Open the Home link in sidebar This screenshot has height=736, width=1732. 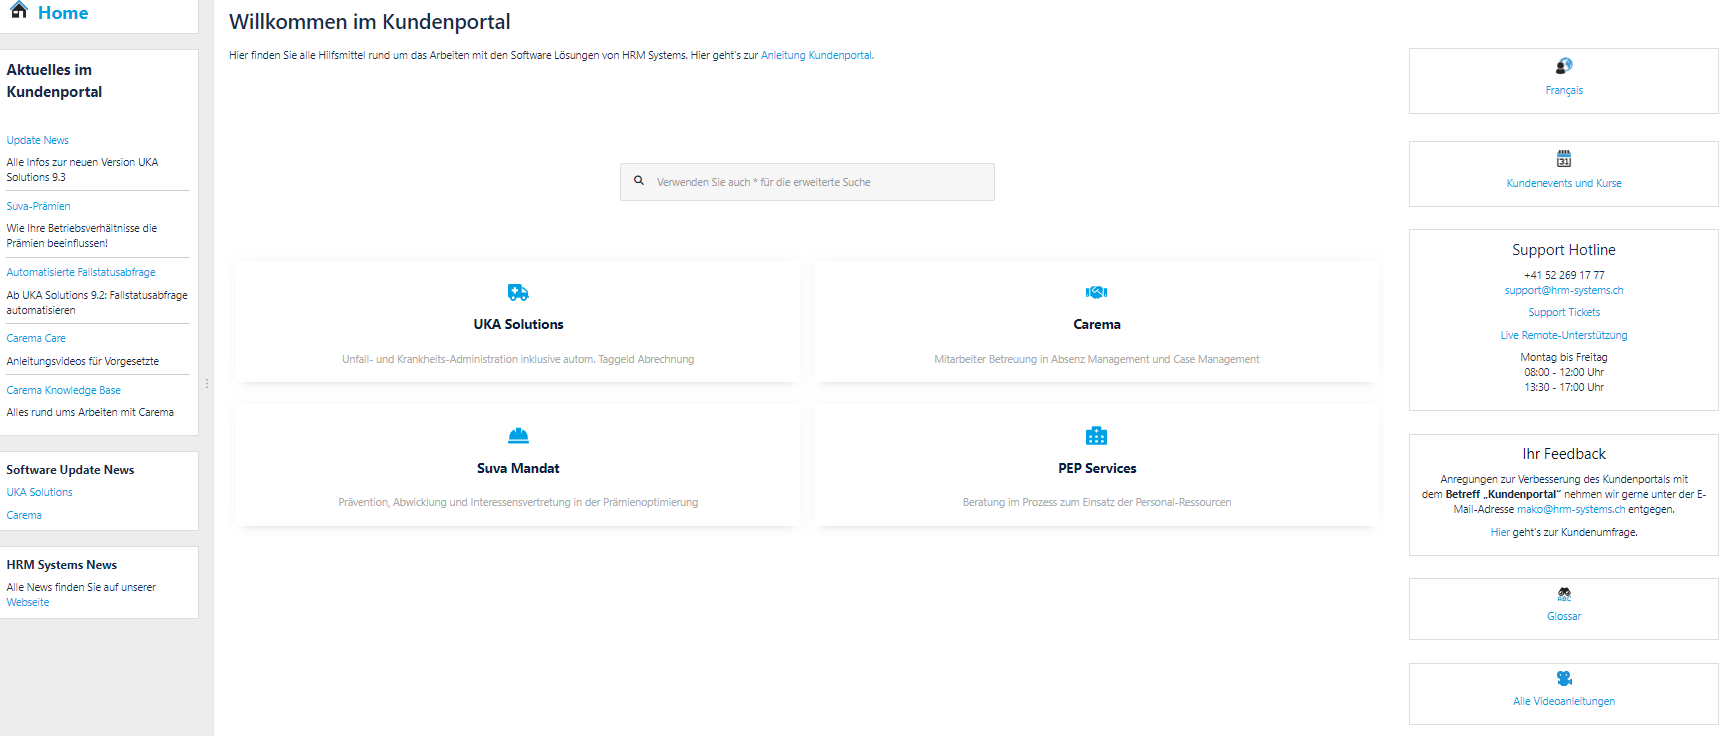coord(63,13)
